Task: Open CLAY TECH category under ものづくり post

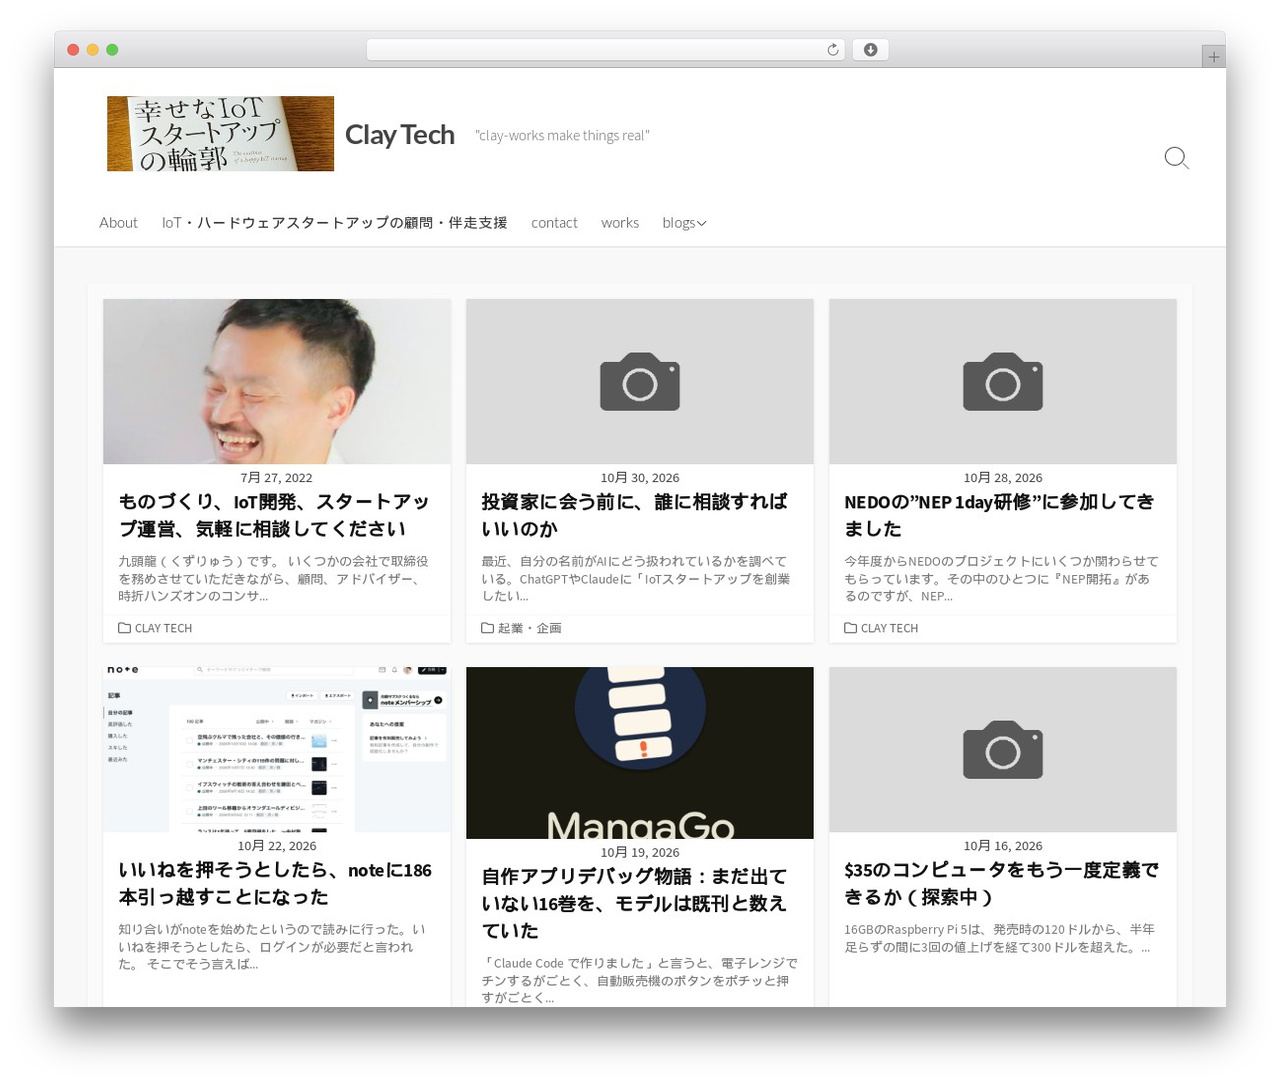Action: coord(163,628)
